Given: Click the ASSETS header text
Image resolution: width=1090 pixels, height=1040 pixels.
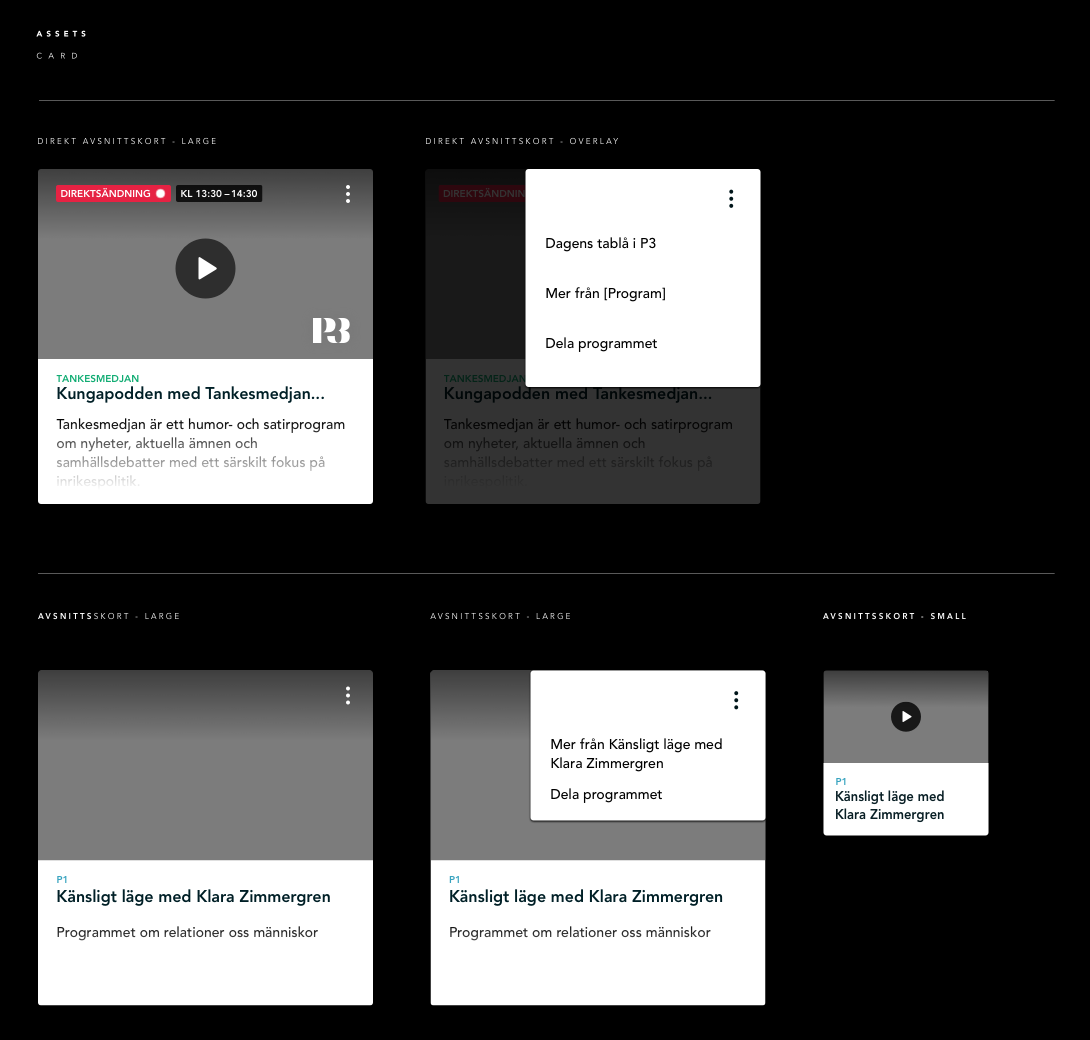Looking at the screenshot, I should click(62, 33).
